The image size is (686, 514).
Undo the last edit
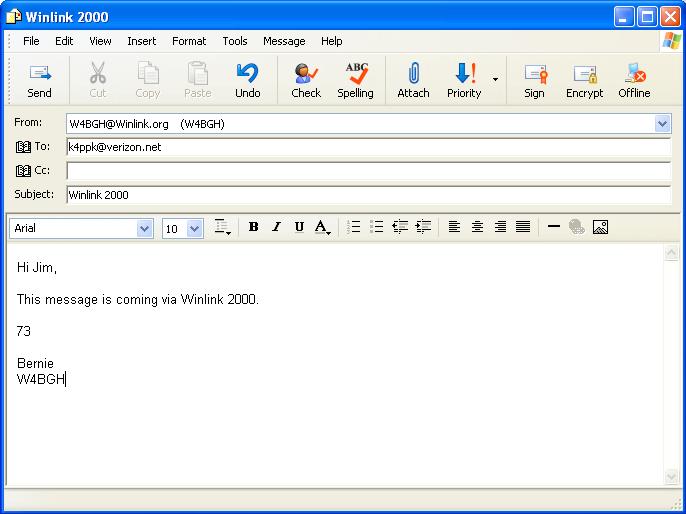click(x=248, y=80)
